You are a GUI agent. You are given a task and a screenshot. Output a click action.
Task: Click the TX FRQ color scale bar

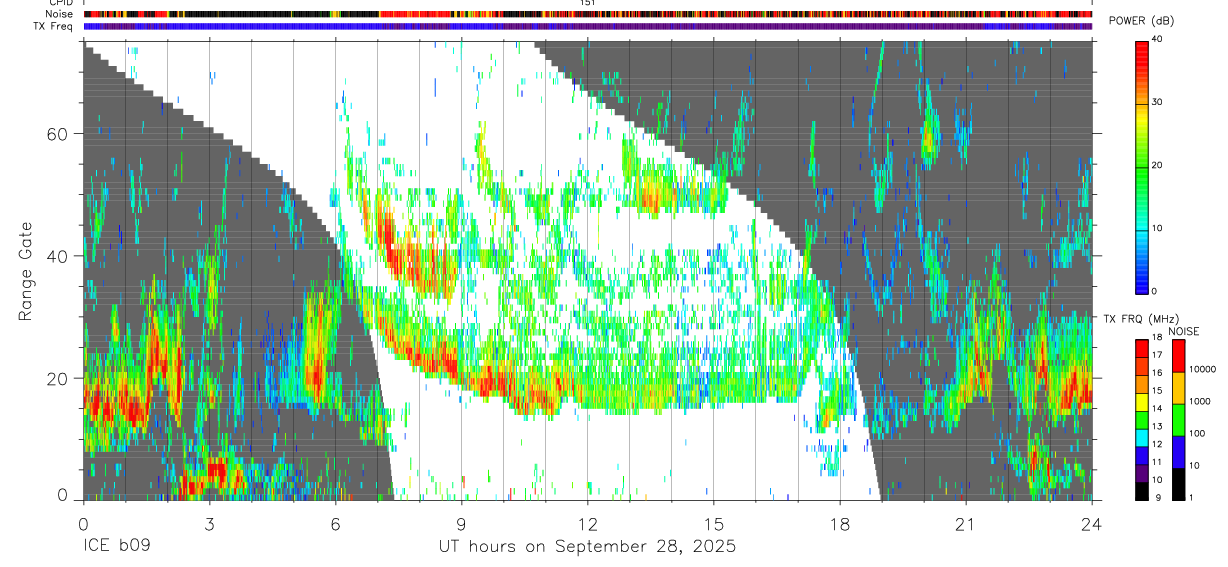coord(1142,420)
